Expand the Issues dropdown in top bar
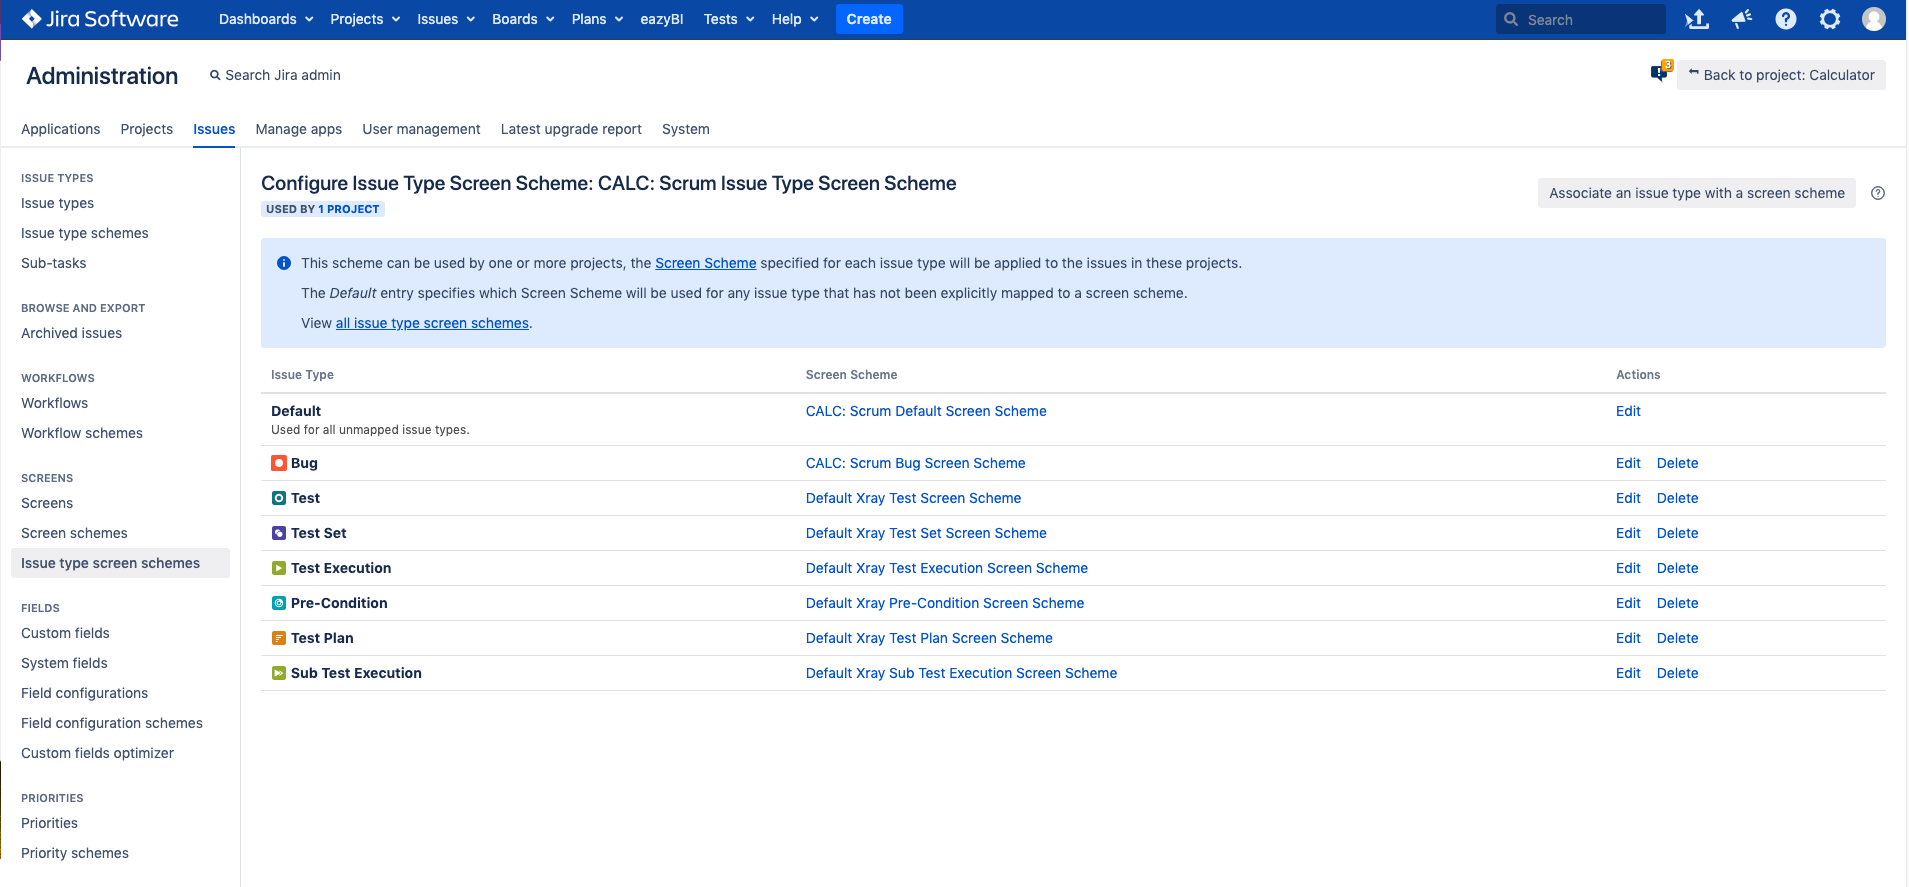1909x887 pixels. click(x=446, y=19)
